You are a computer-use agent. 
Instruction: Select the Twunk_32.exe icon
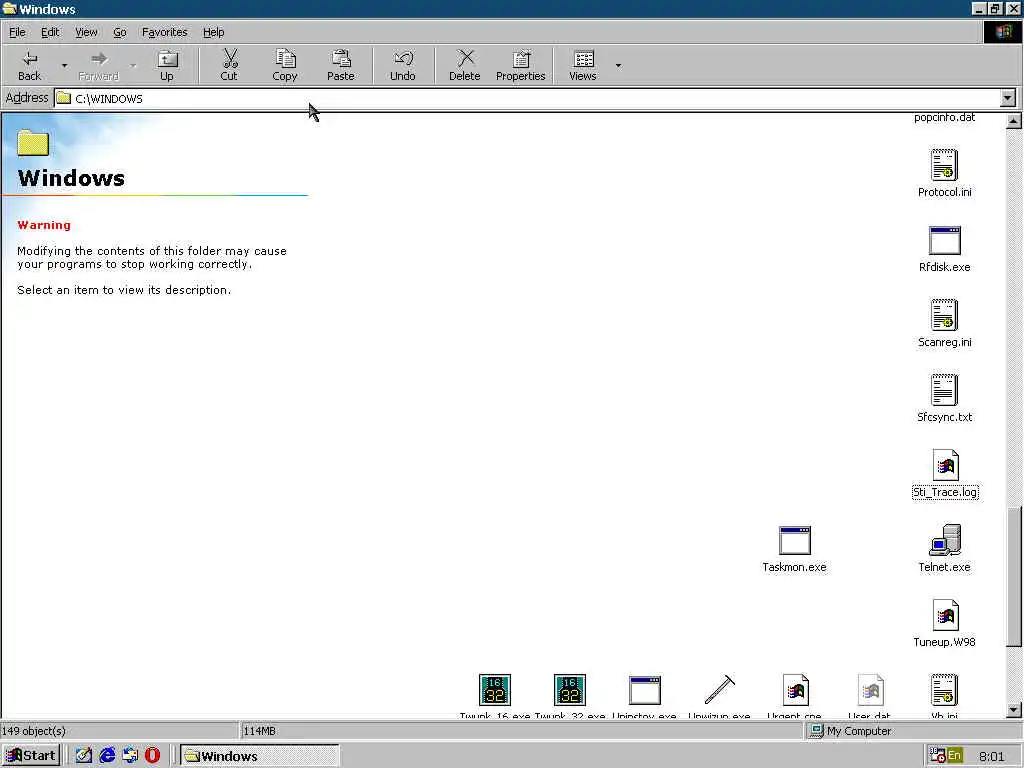(x=569, y=690)
